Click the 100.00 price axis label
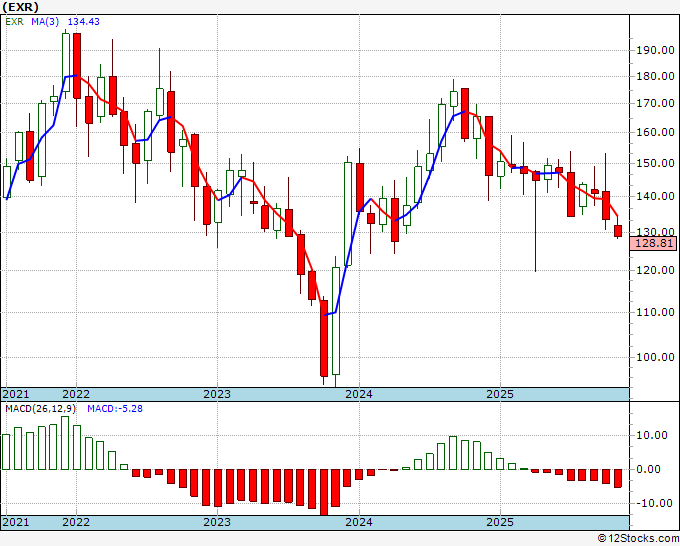Image resolution: width=680 pixels, height=546 pixels. (x=655, y=357)
